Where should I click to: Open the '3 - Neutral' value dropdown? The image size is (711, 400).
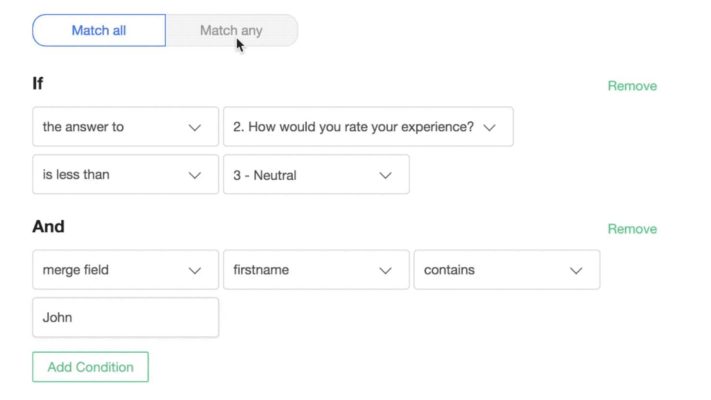(315, 175)
